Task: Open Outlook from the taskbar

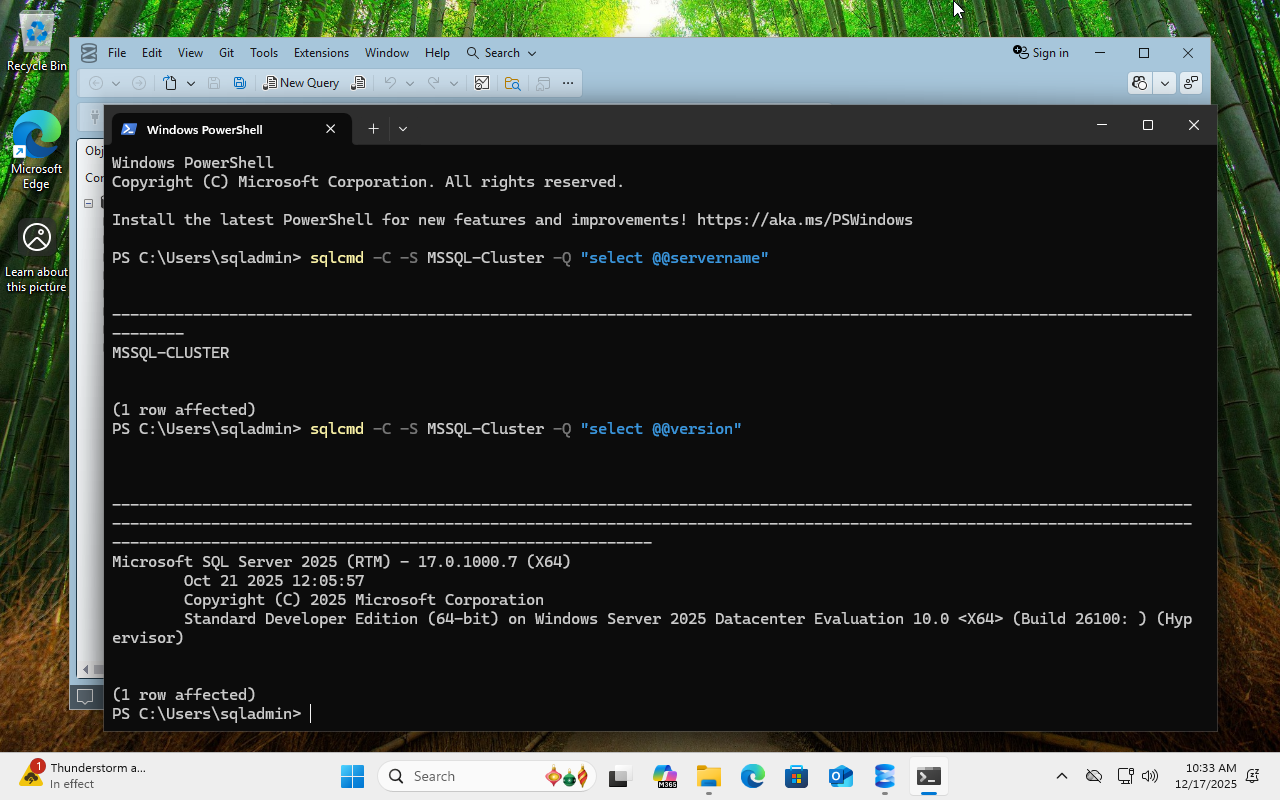Action: (x=840, y=776)
